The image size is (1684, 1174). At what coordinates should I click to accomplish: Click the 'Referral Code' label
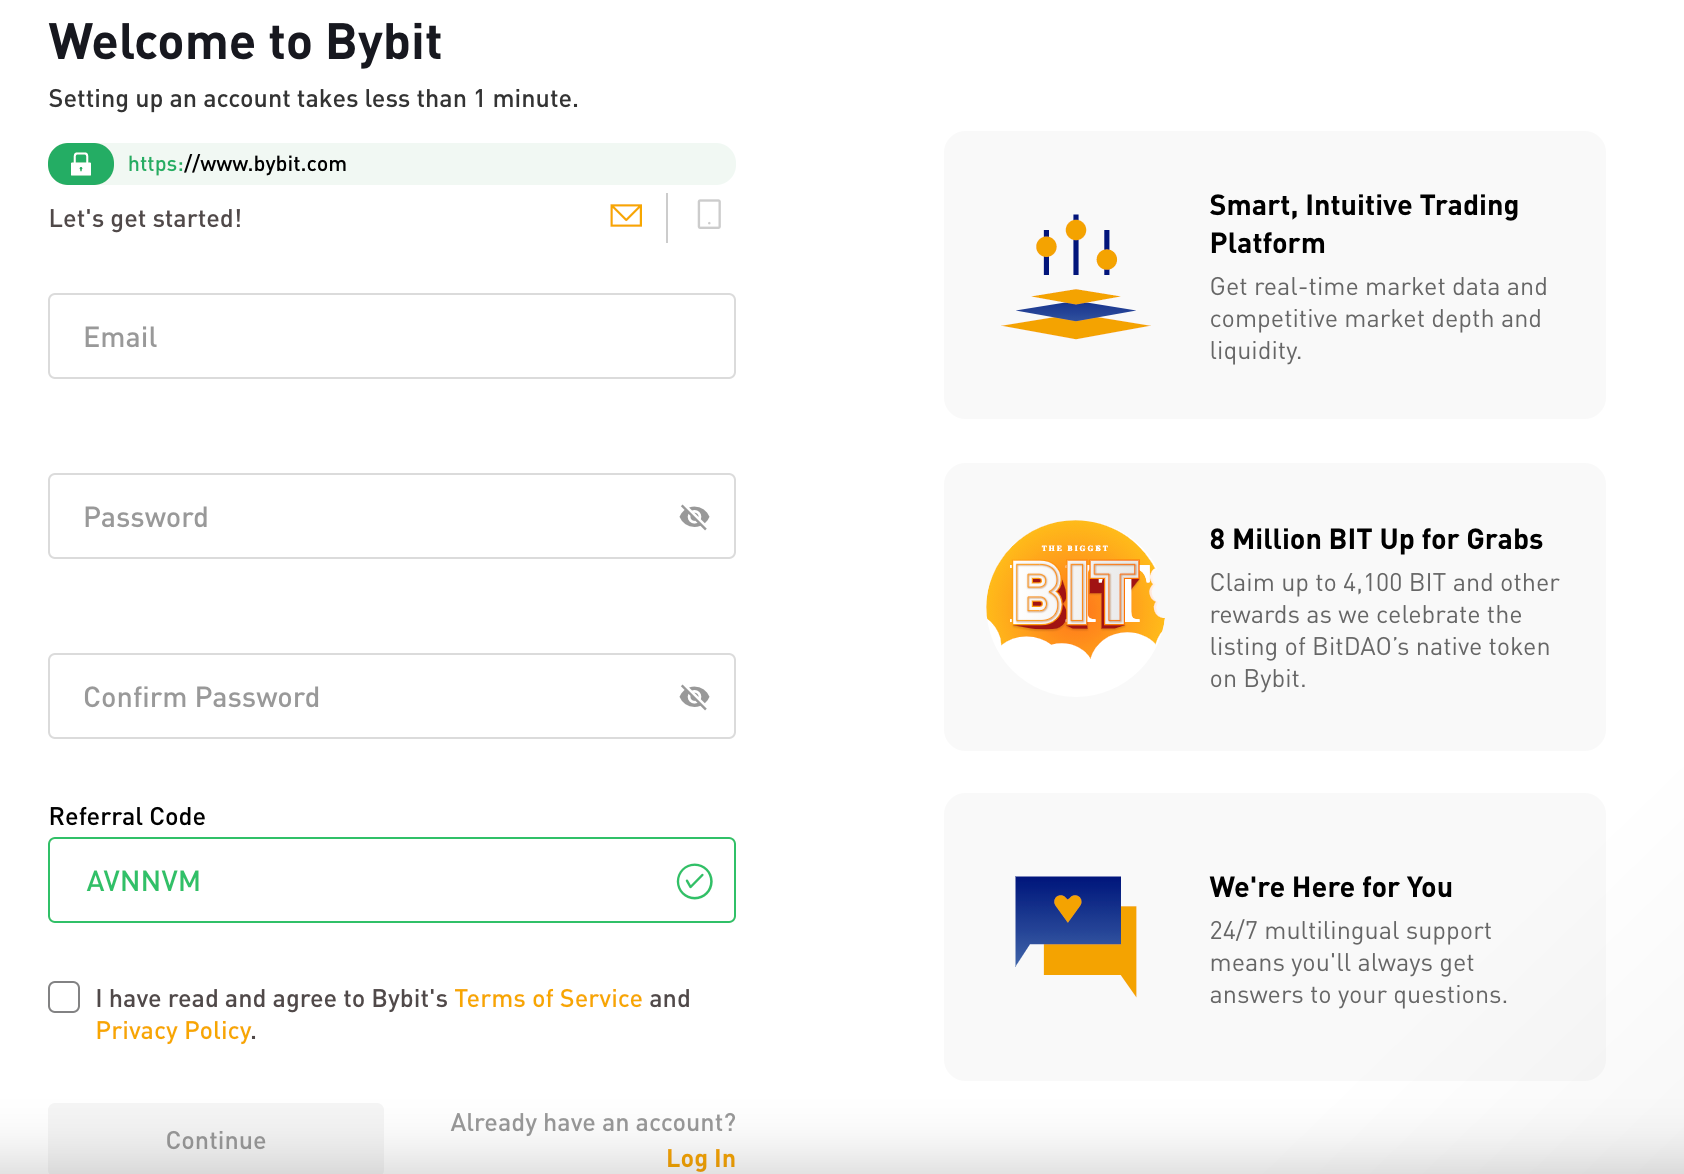pyautogui.click(x=127, y=817)
